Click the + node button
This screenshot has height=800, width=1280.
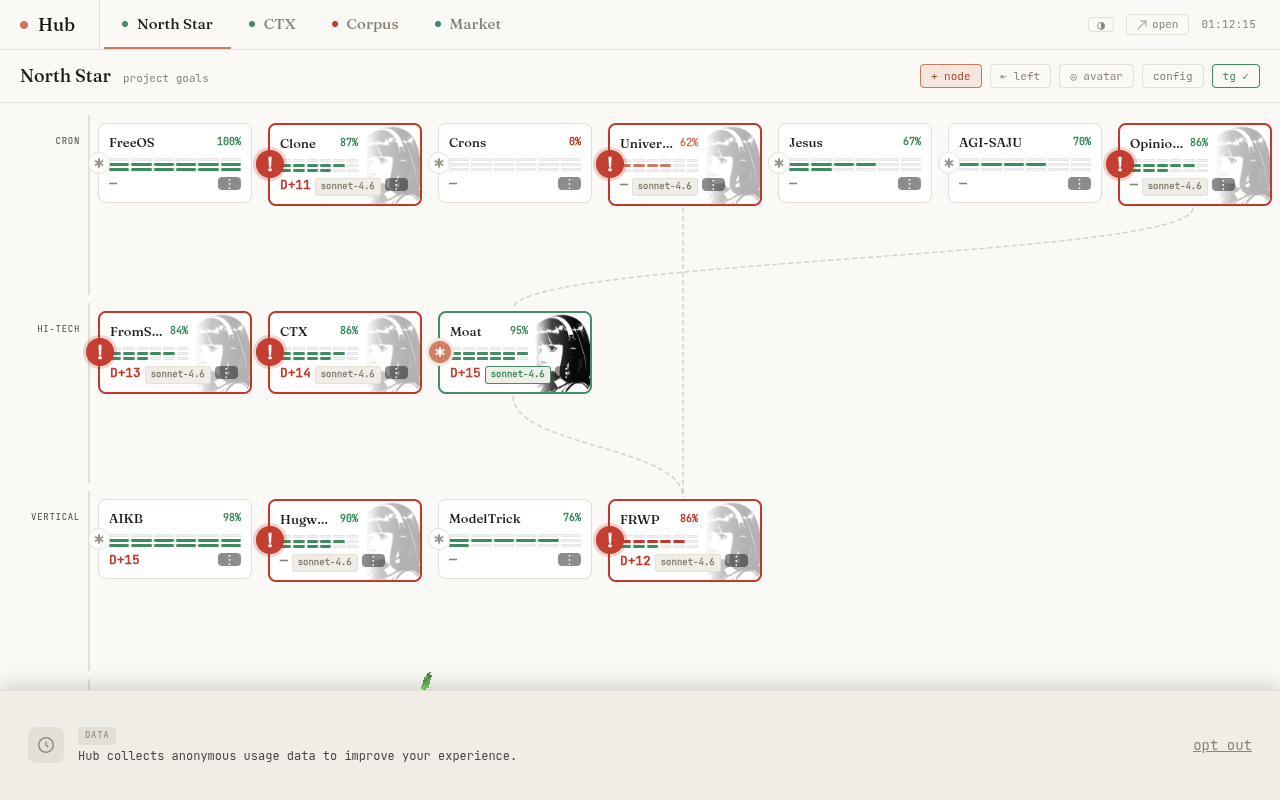point(951,76)
